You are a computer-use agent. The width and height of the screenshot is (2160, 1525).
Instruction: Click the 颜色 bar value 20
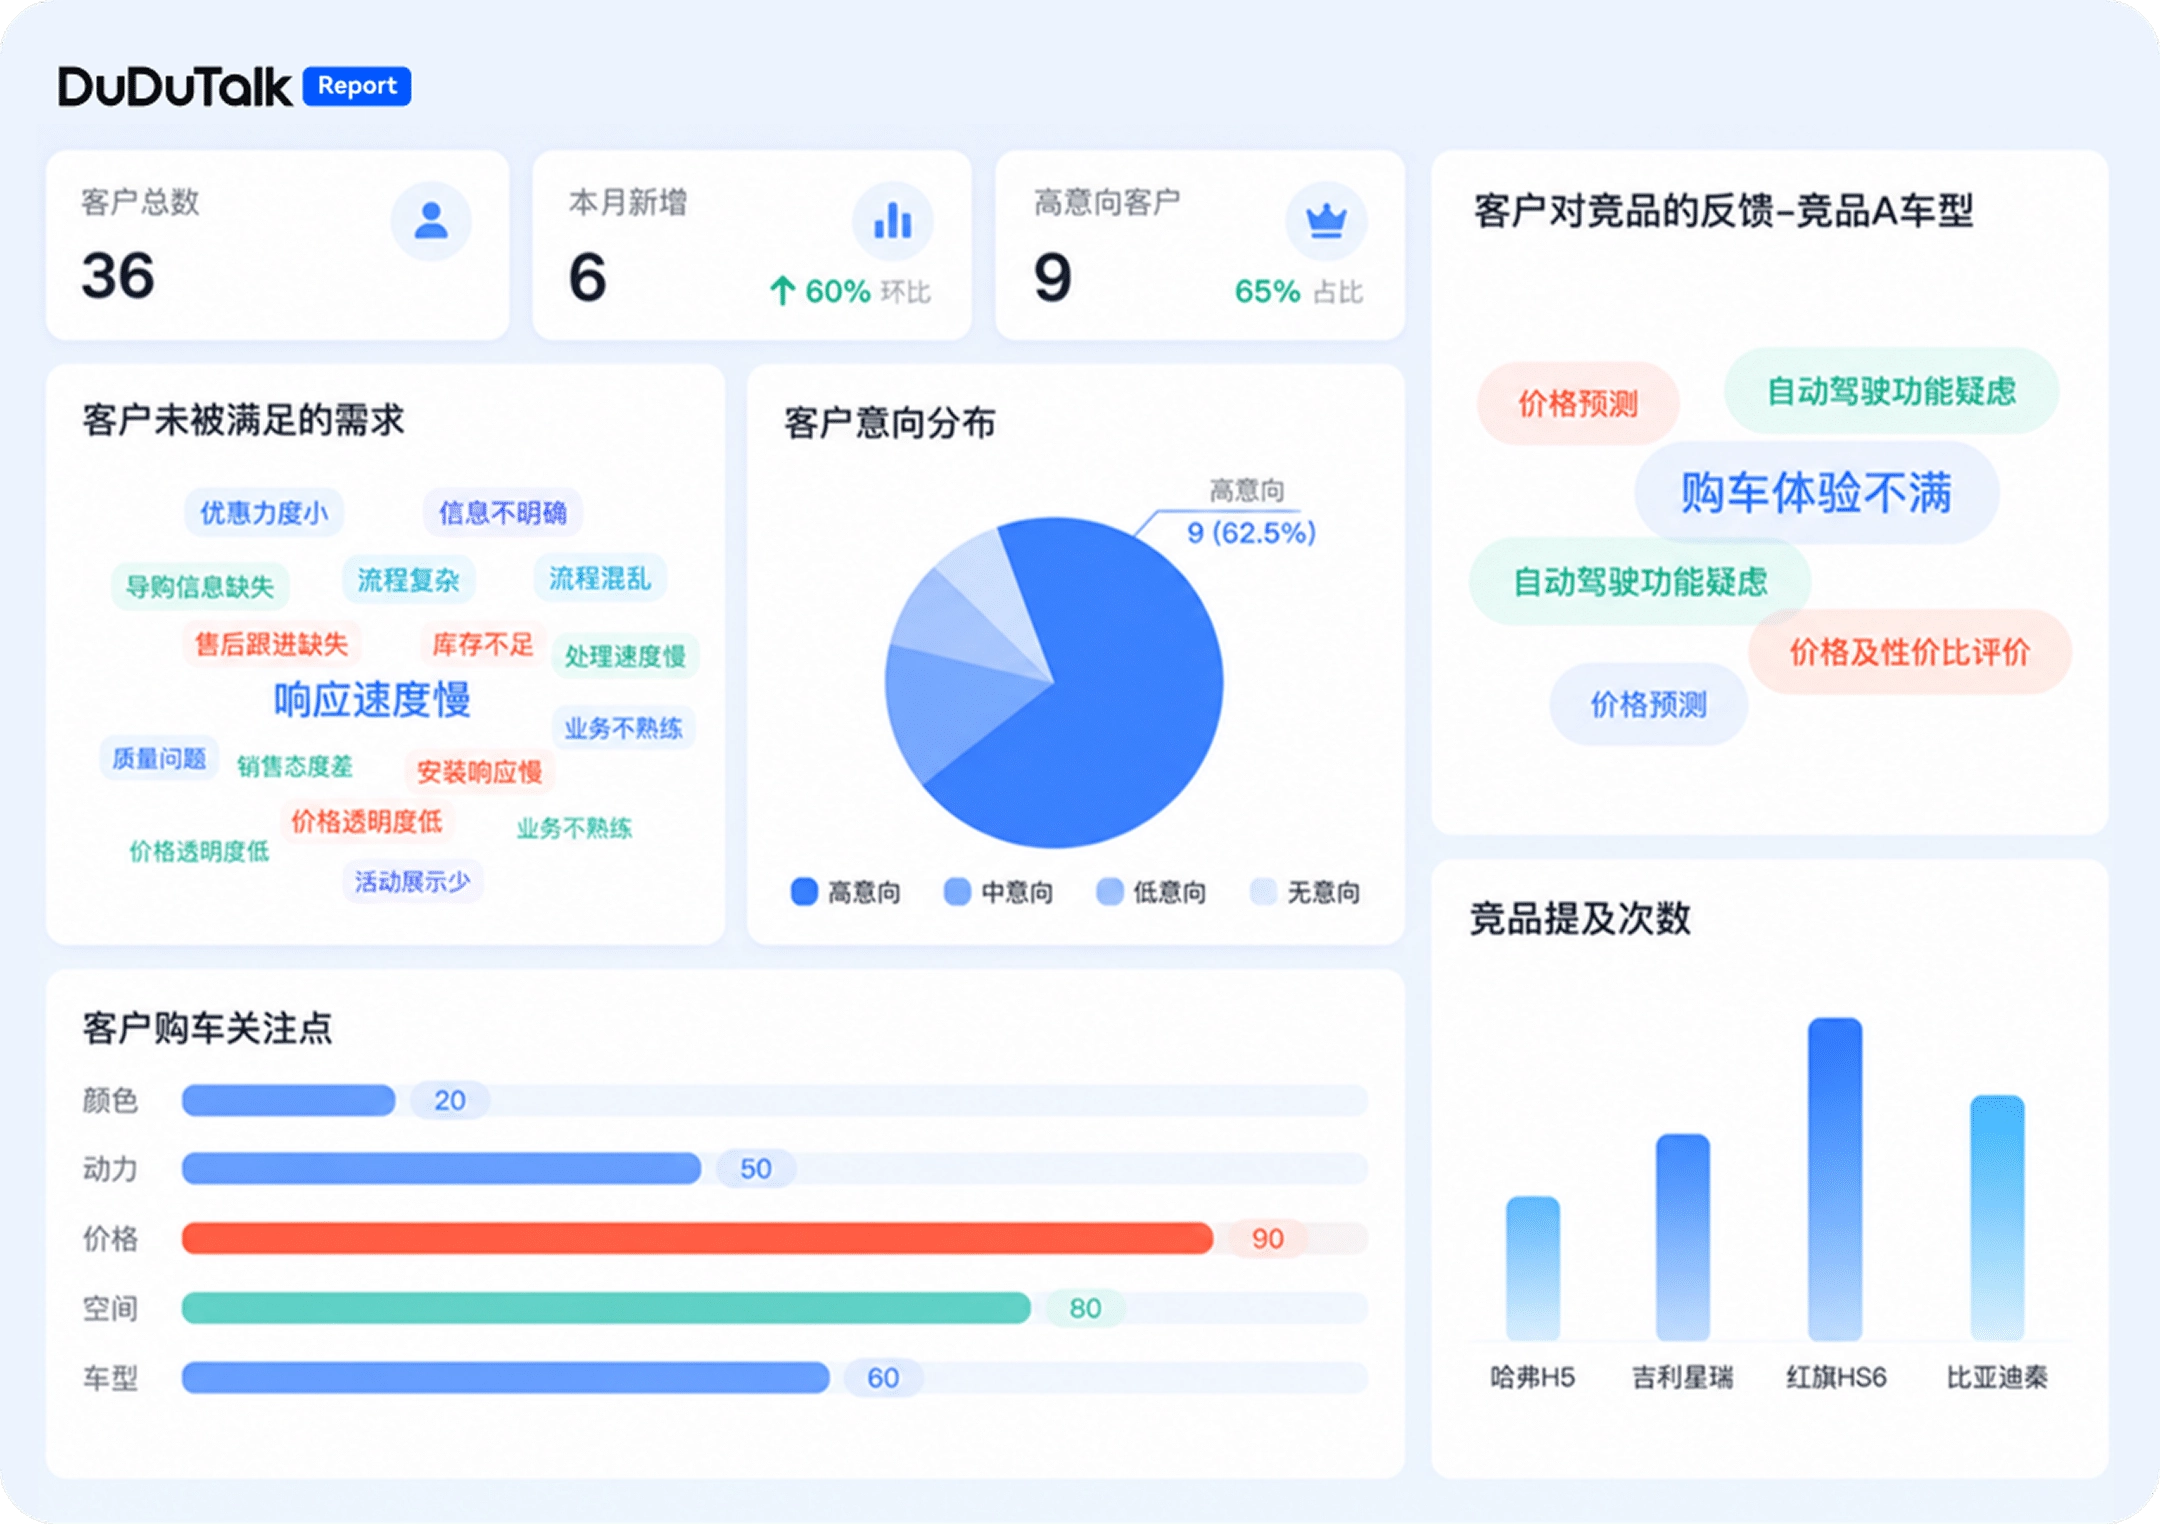450,1100
